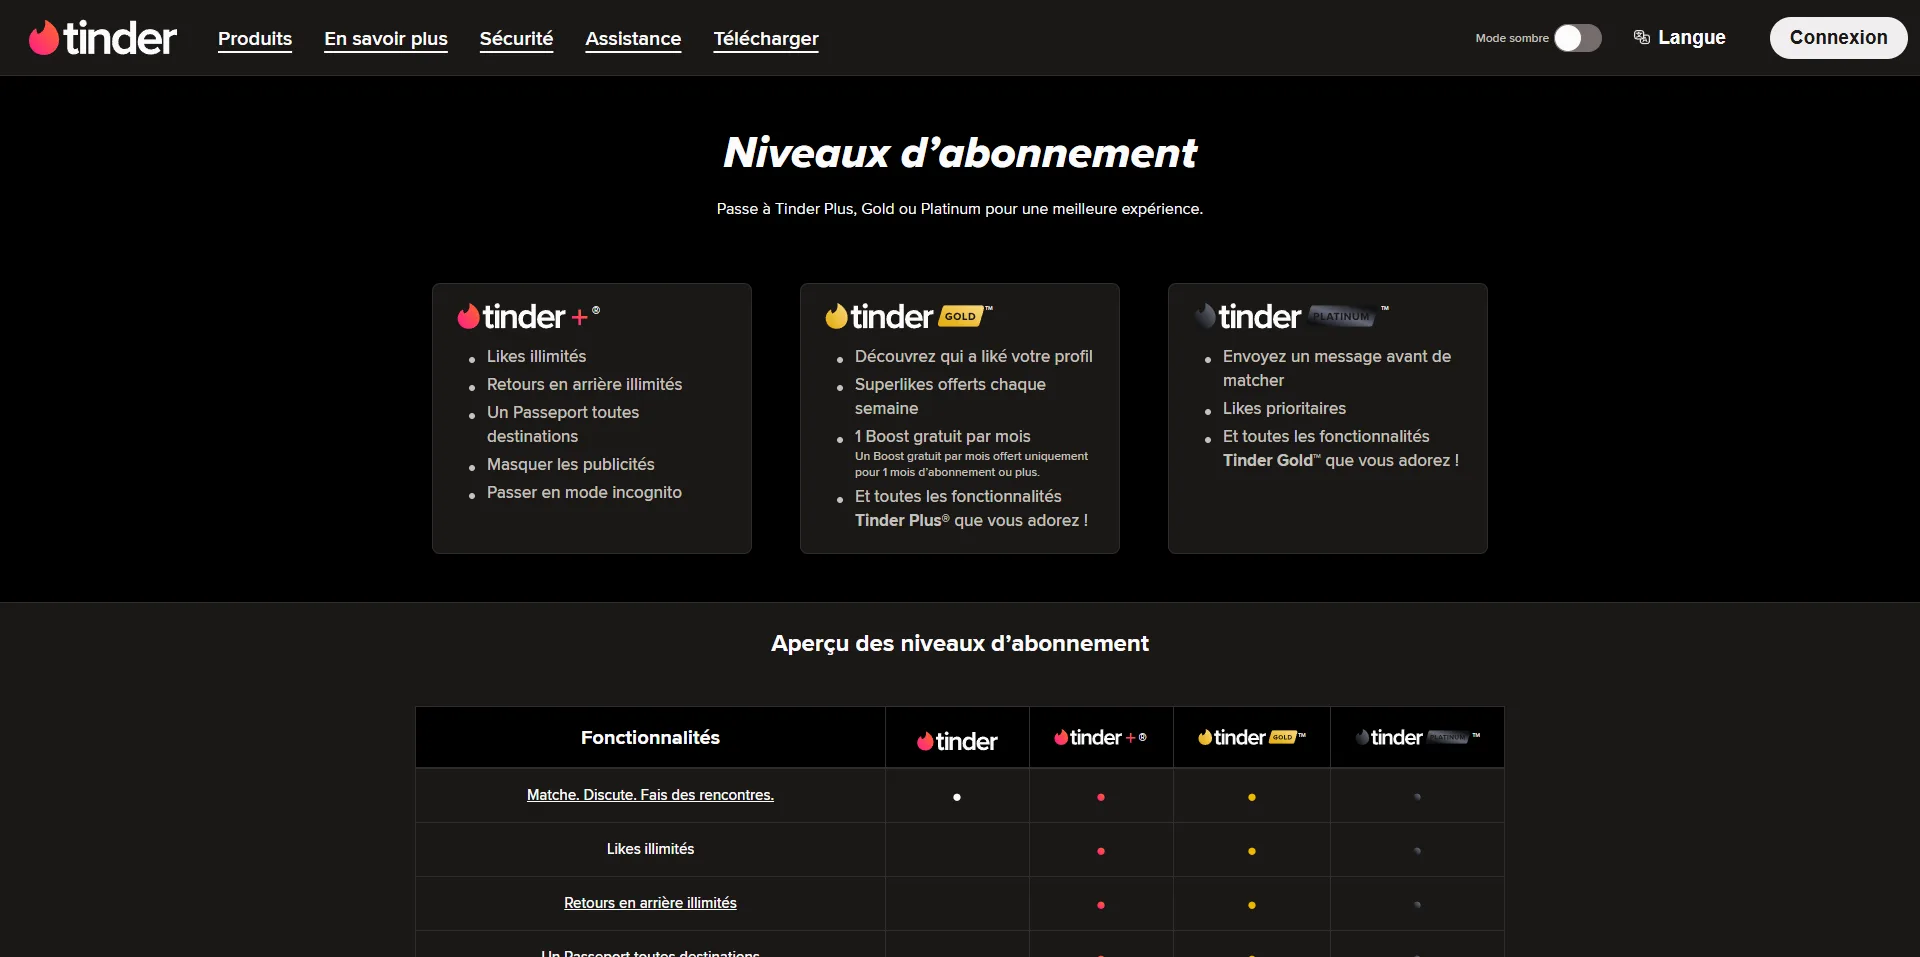This screenshot has height=957, width=1920.
Task: Click Retours en arrière illimités in the Tinder+ card
Action: click(584, 384)
